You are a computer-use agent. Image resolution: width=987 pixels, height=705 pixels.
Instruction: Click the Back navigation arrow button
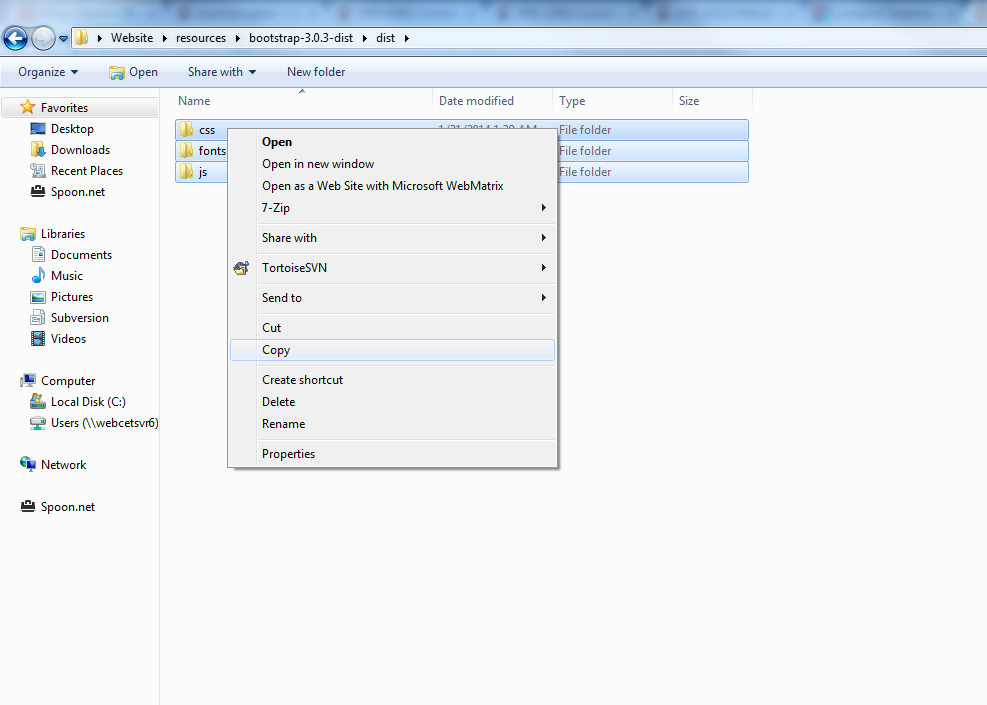coord(16,38)
